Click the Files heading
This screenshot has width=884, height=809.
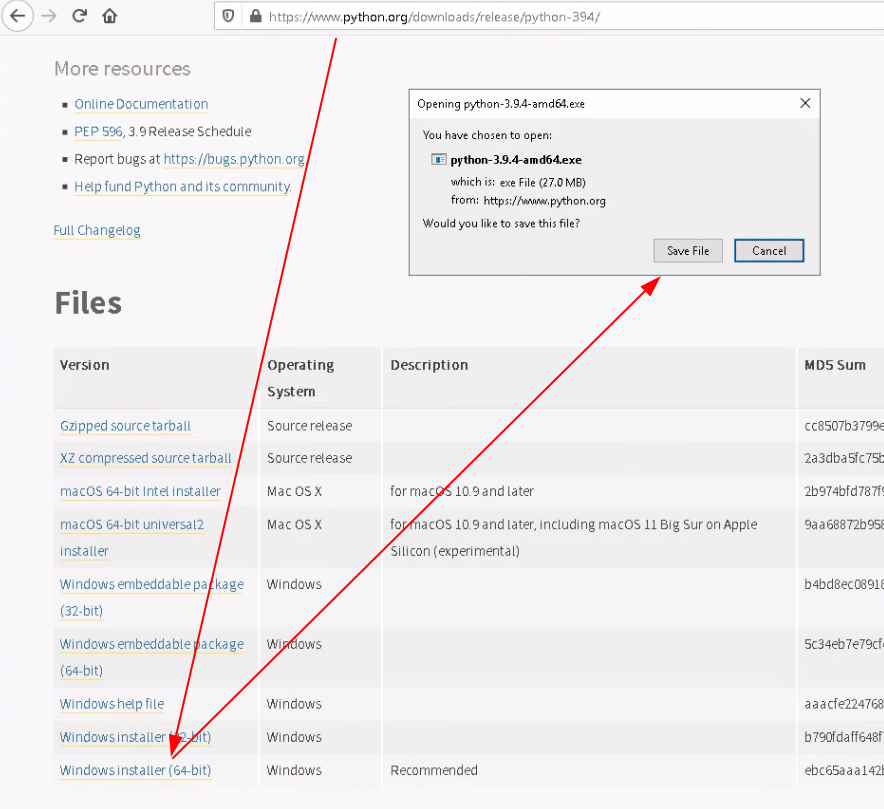tap(88, 303)
